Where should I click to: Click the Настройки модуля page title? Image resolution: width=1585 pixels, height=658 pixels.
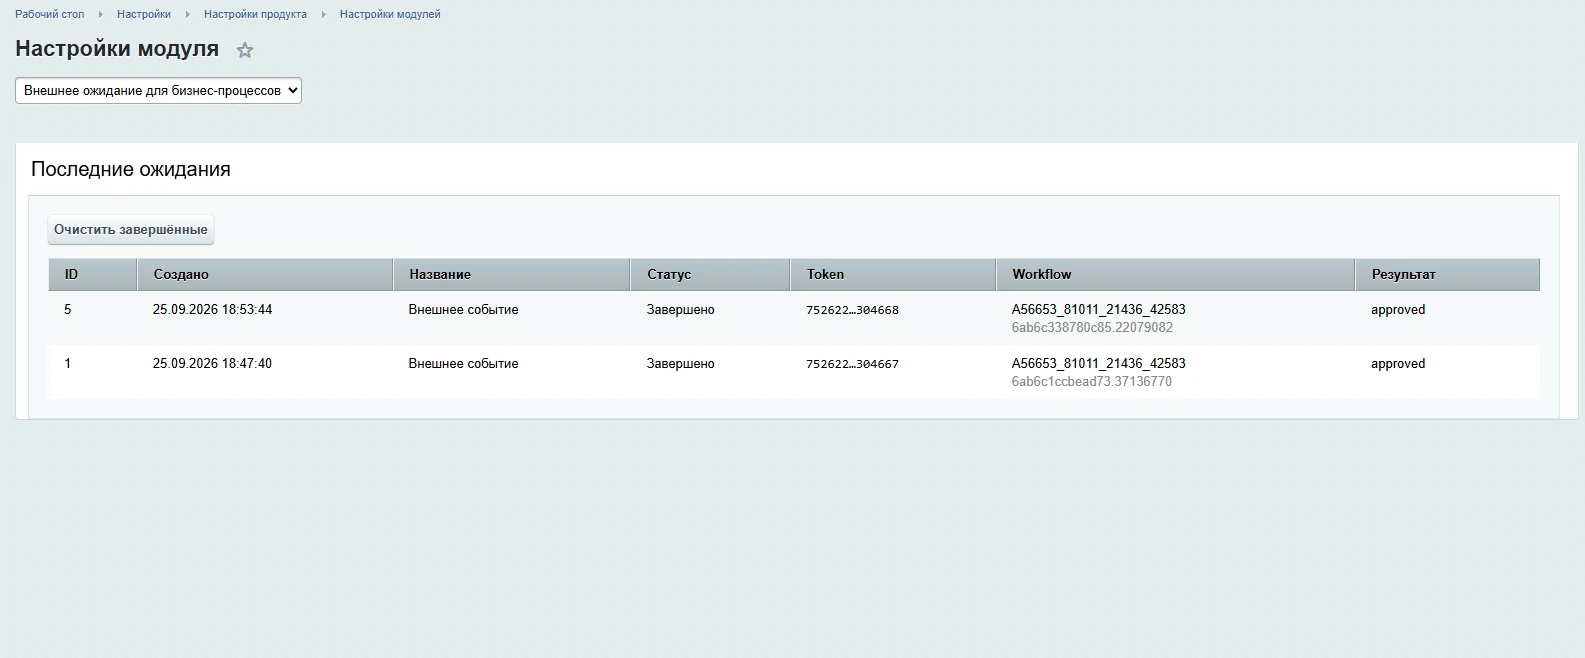[x=117, y=49]
